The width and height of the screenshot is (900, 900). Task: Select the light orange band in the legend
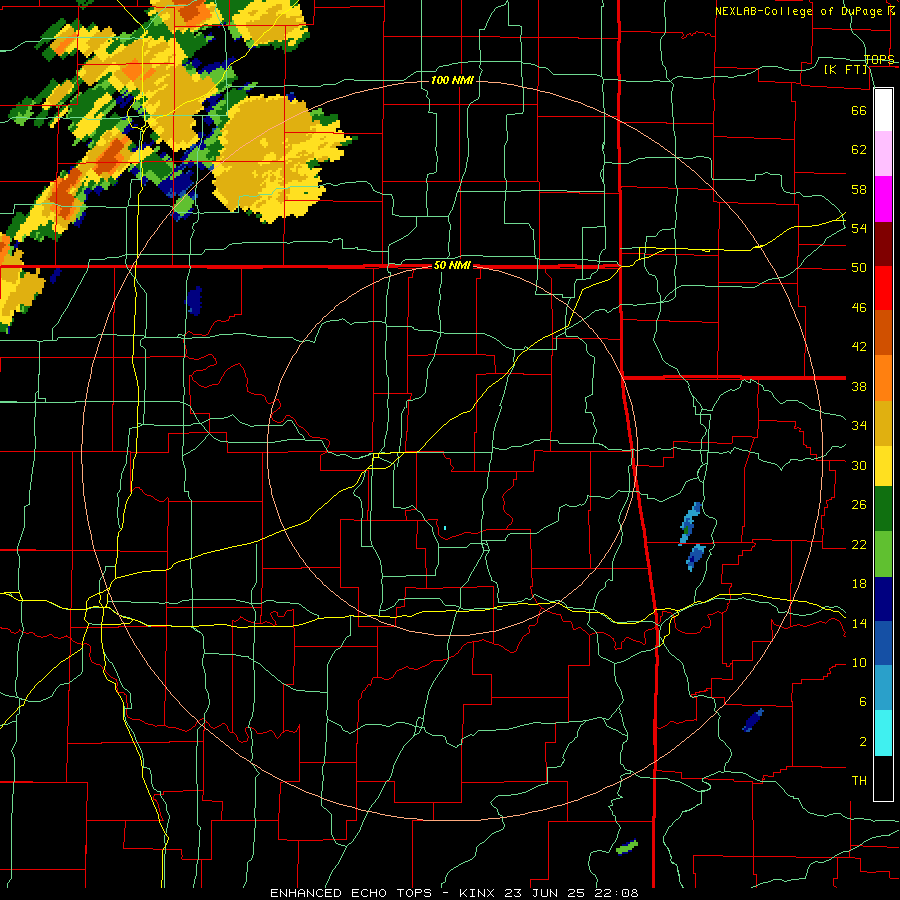[x=883, y=377]
